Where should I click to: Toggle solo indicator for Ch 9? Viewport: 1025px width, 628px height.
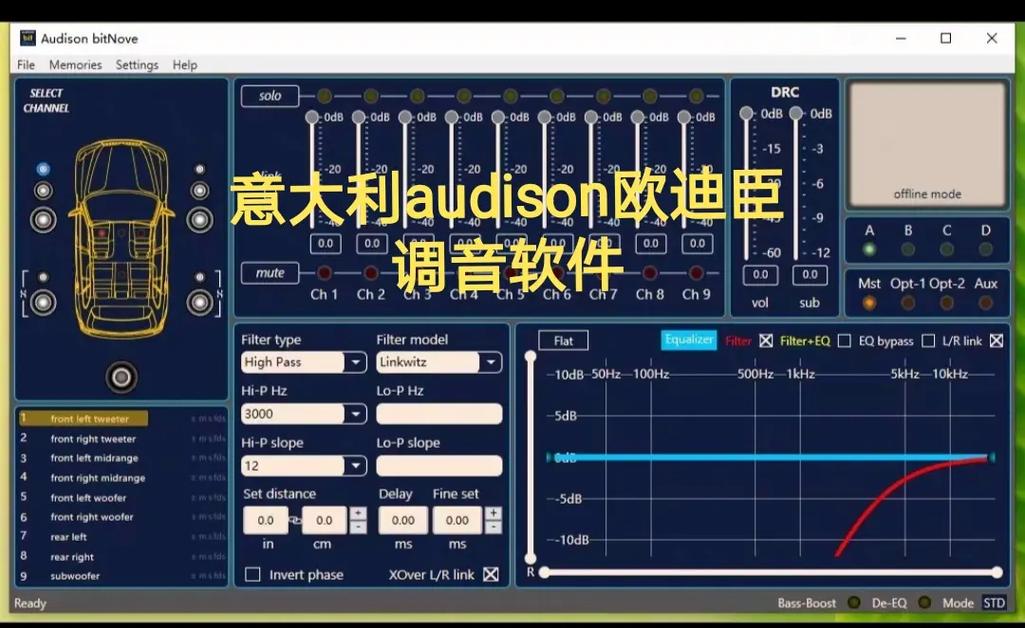coord(696,97)
